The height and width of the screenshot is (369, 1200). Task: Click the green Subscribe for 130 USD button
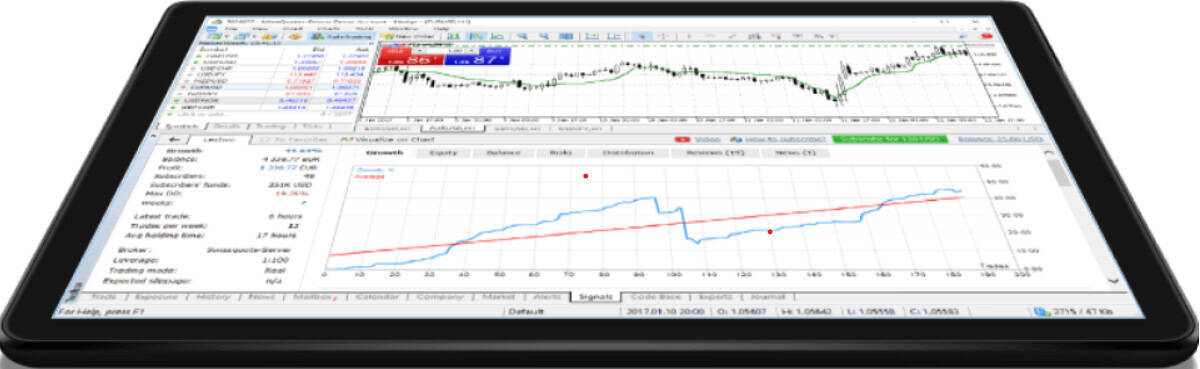click(889, 139)
